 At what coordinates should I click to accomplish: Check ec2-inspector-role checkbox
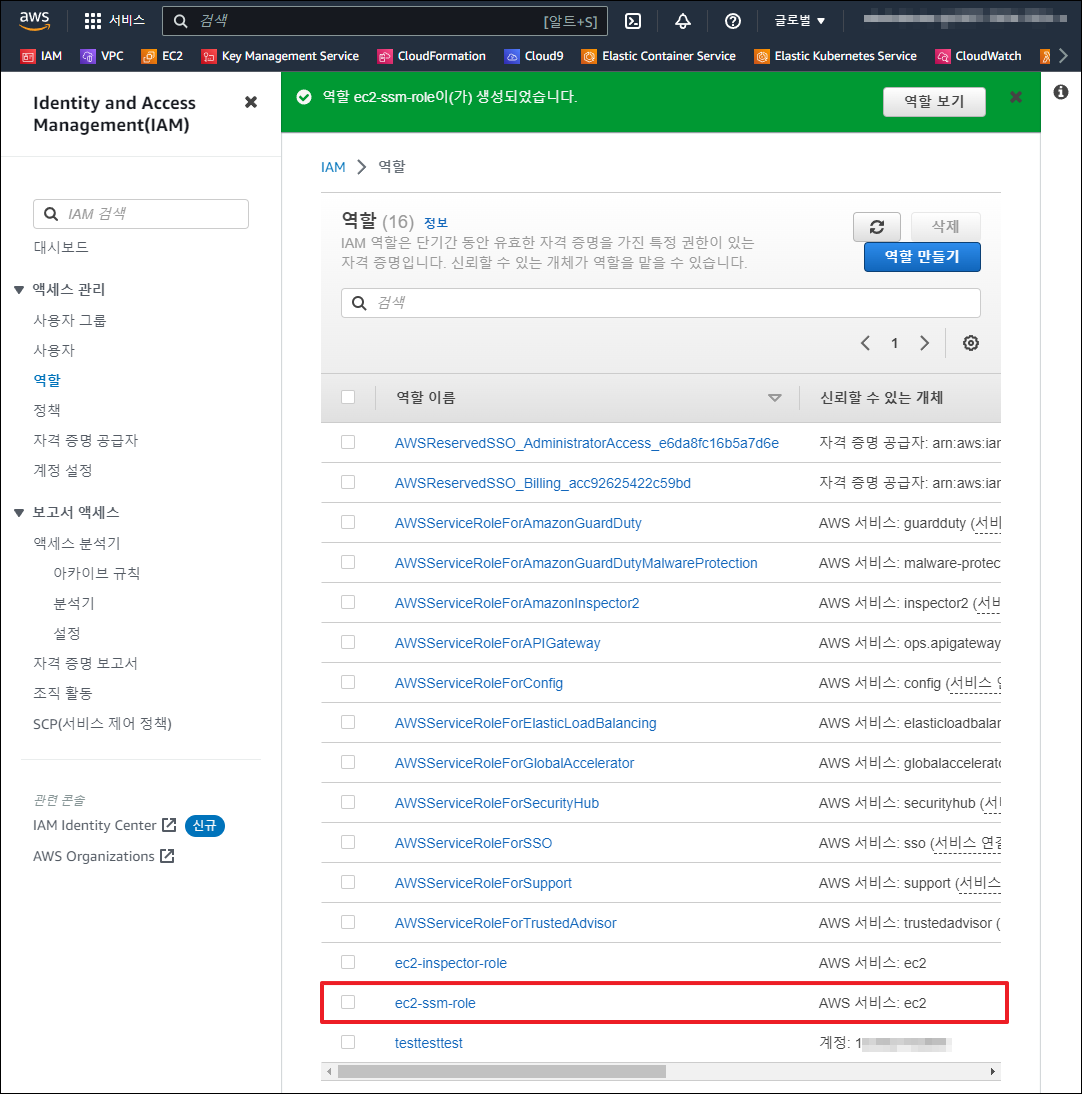(x=348, y=962)
